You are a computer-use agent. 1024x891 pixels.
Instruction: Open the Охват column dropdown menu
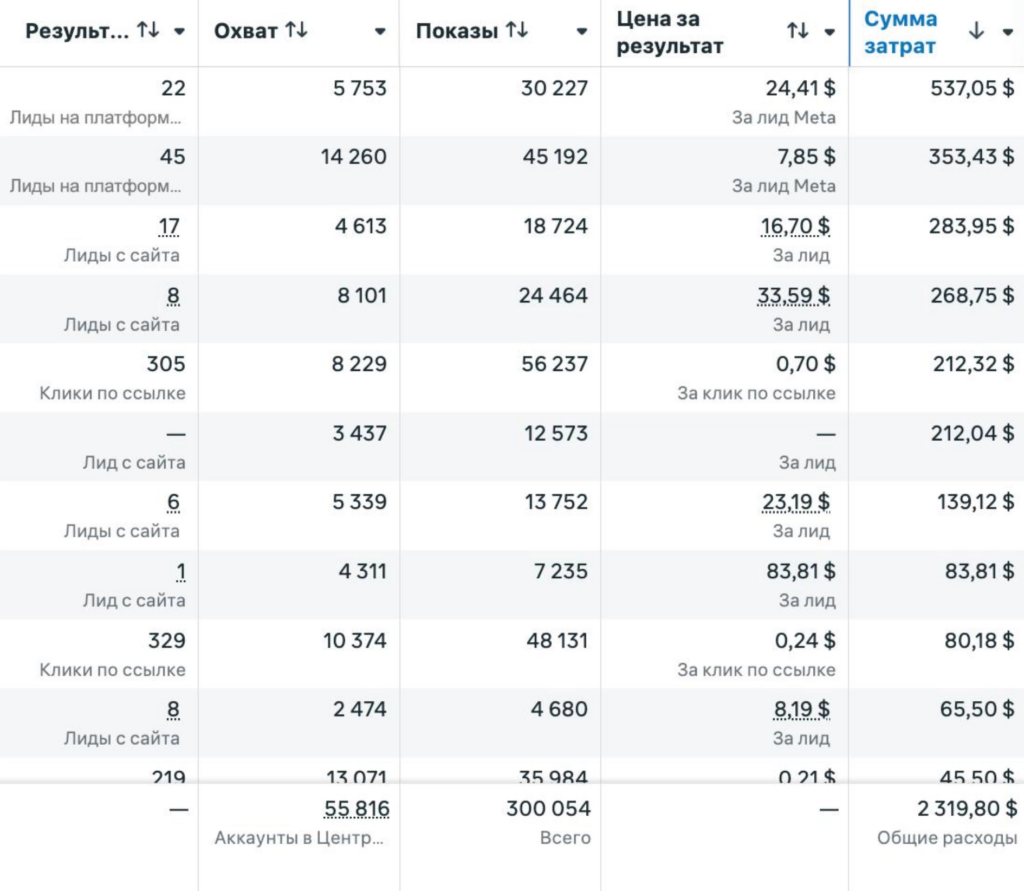click(x=380, y=32)
